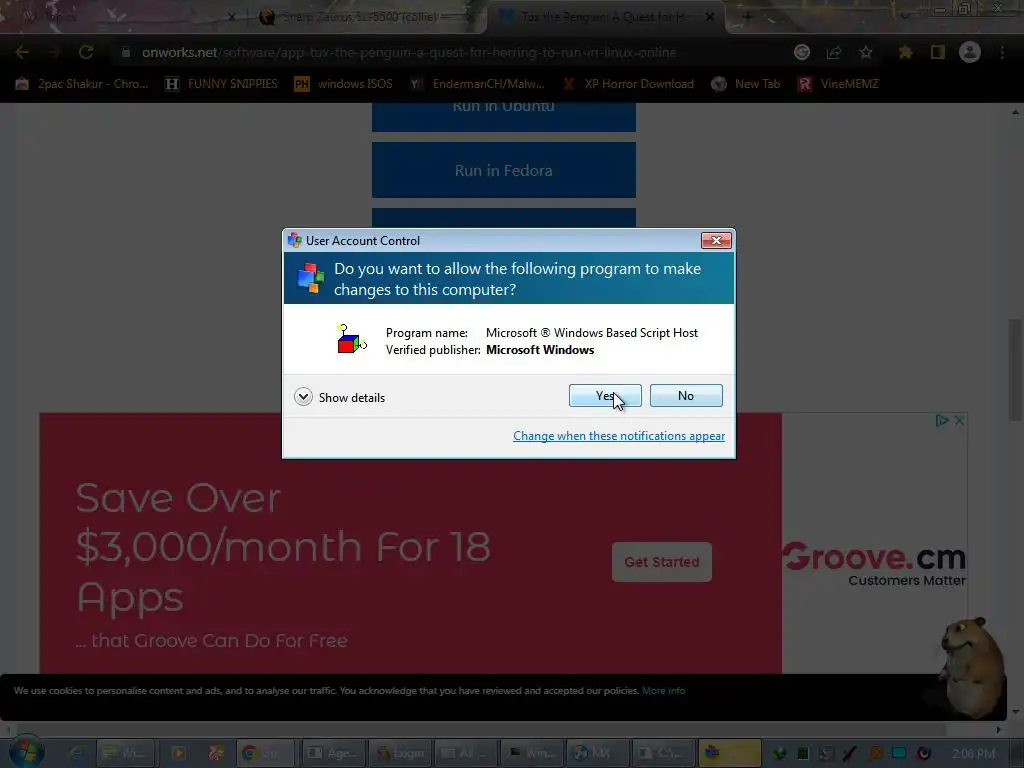
Task: Click No in User Account Control dialog
Action: pyautogui.click(x=686, y=396)
